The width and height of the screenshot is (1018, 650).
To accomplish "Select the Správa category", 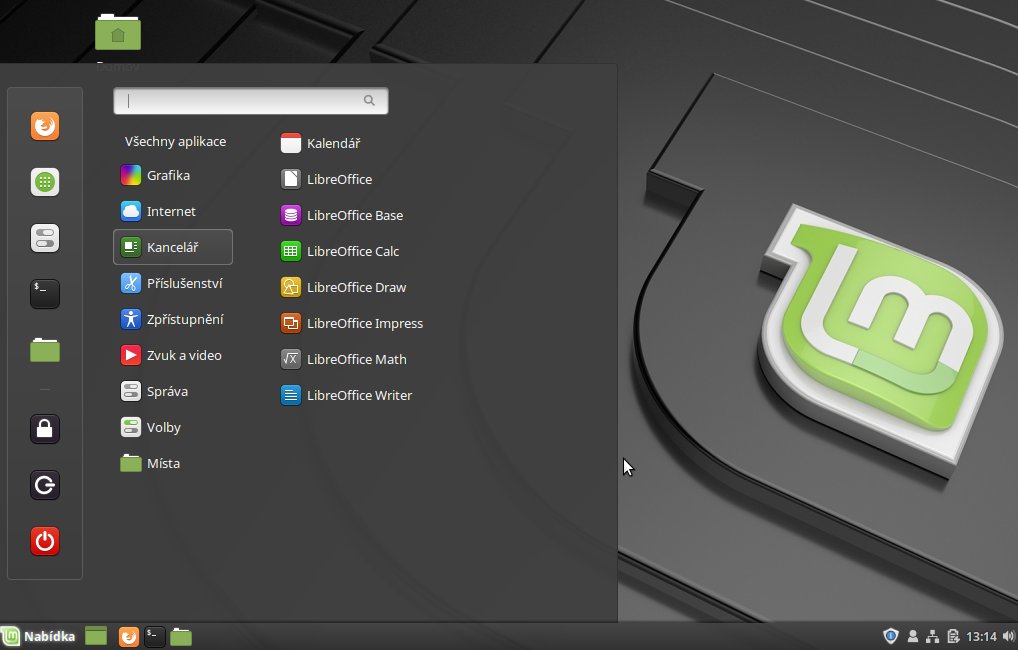I will 155,391.
